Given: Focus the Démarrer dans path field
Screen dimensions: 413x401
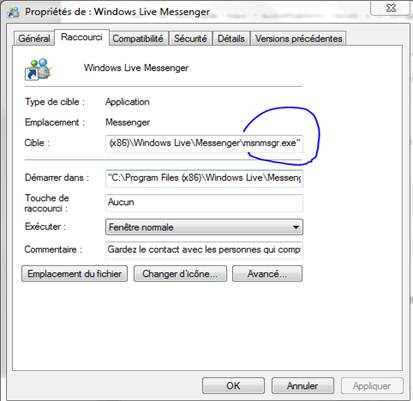Looking at the screenshot, I should pos(204,178).
